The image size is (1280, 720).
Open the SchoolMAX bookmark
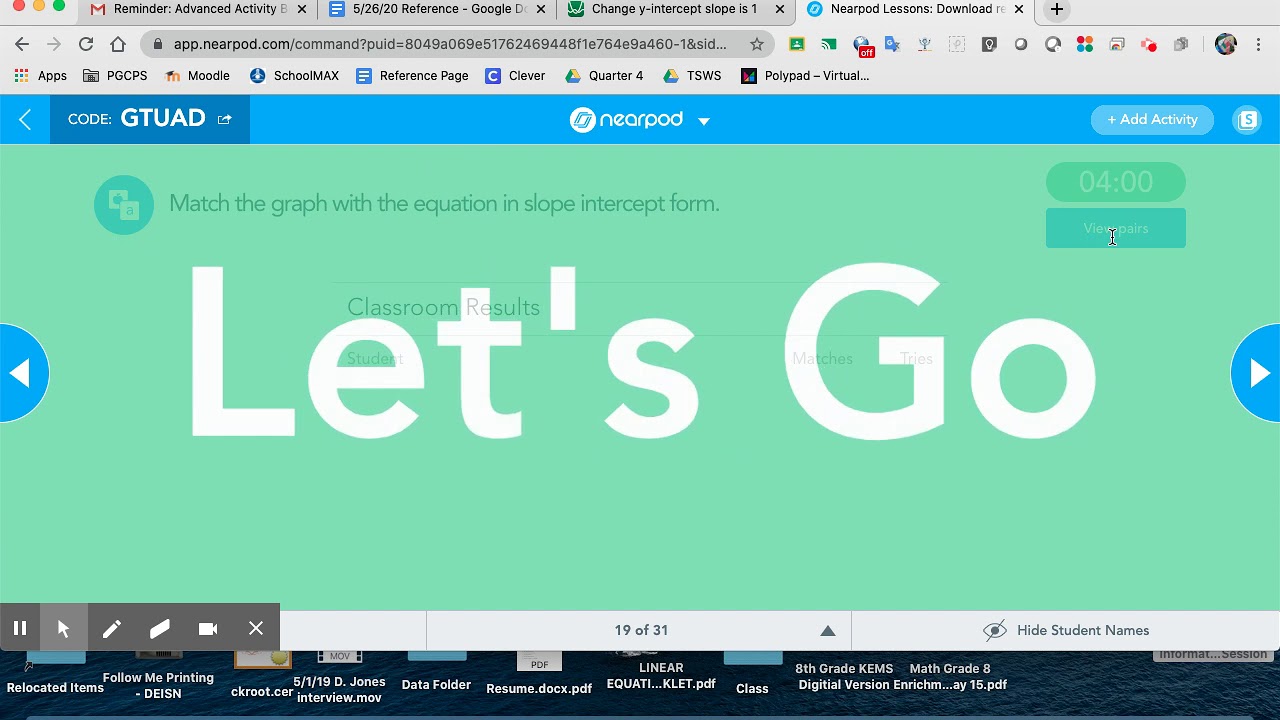point(294,75)
